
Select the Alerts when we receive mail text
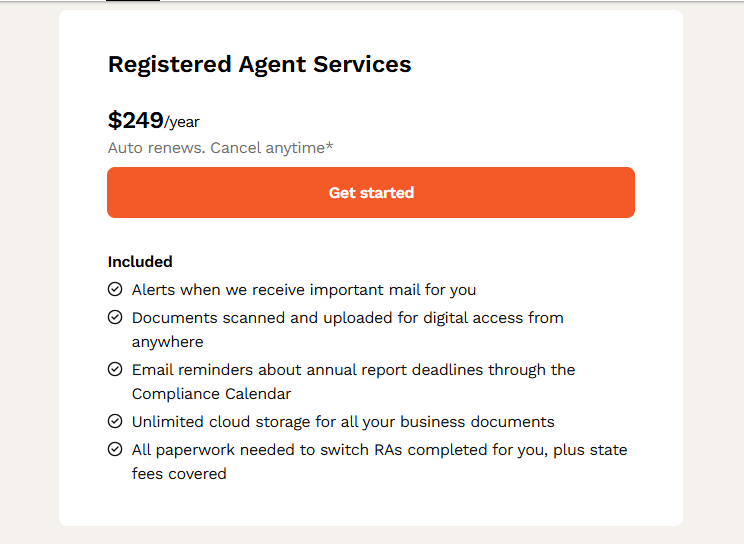[304, 290]
